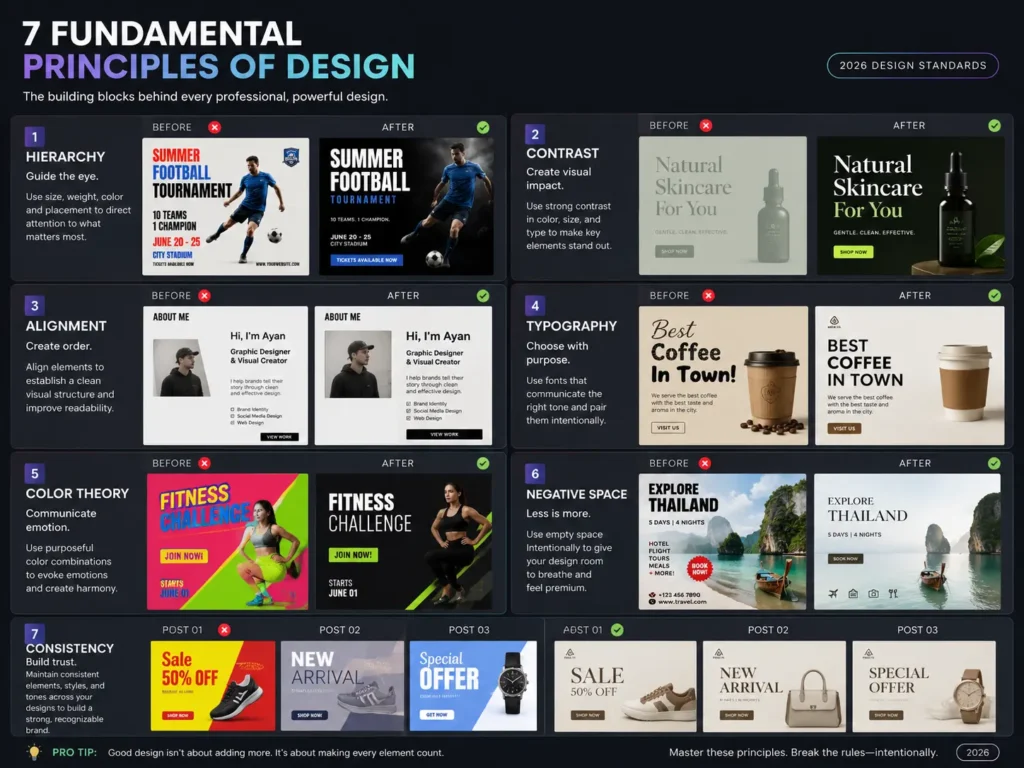This screenshot has width=1024, height=768.
Task: Select the gray NEW ARRIVAL sneaker post thumbnail
Action: click(x=342, y=686)
